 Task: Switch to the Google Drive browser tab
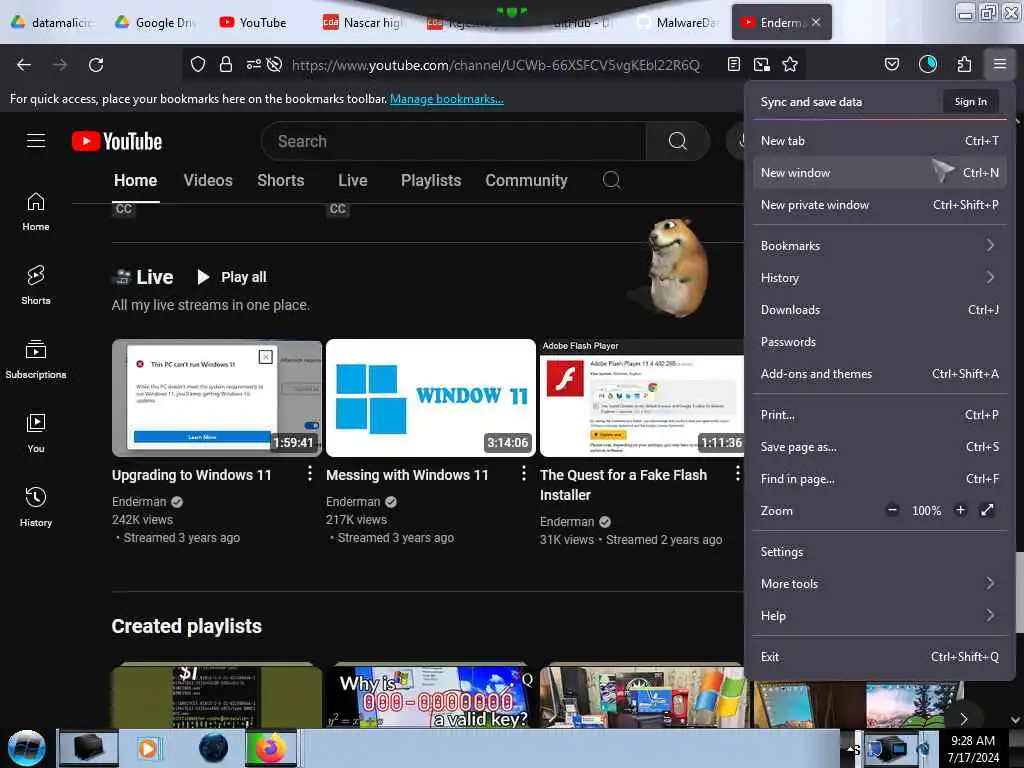155,22
